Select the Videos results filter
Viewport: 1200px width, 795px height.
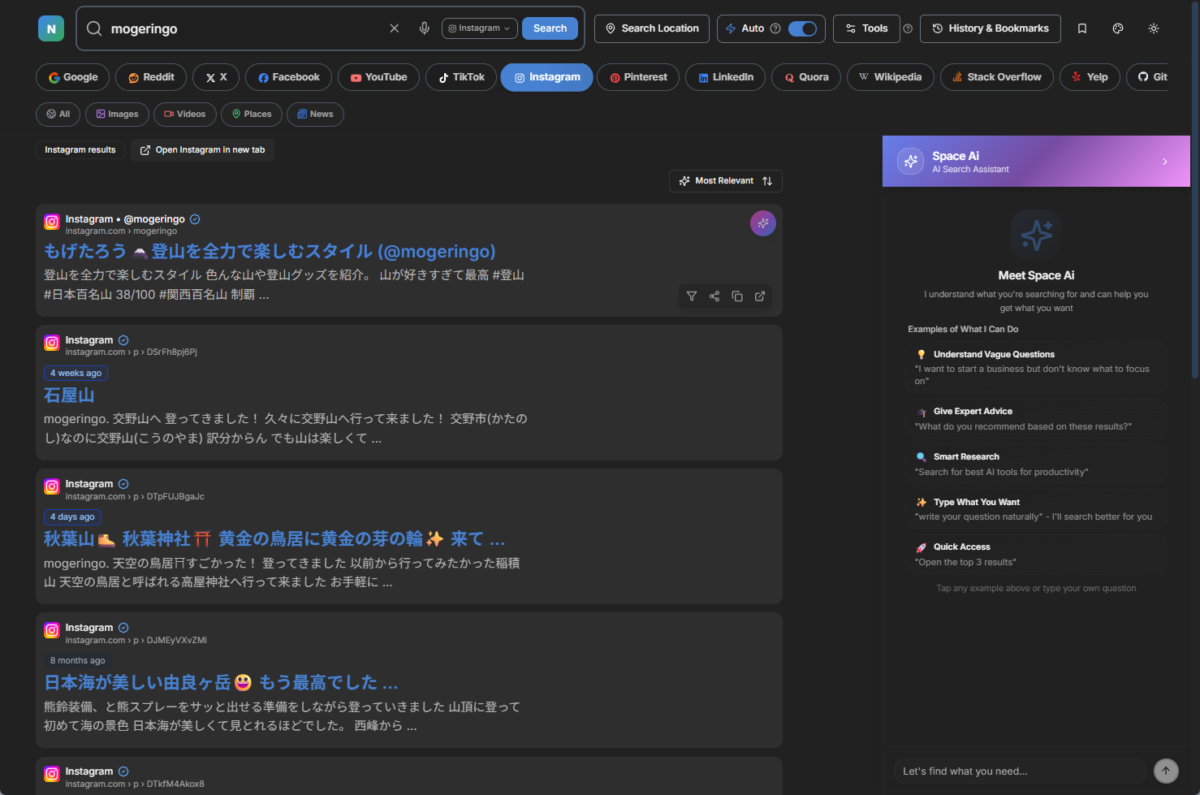click(x=184, y=113)
